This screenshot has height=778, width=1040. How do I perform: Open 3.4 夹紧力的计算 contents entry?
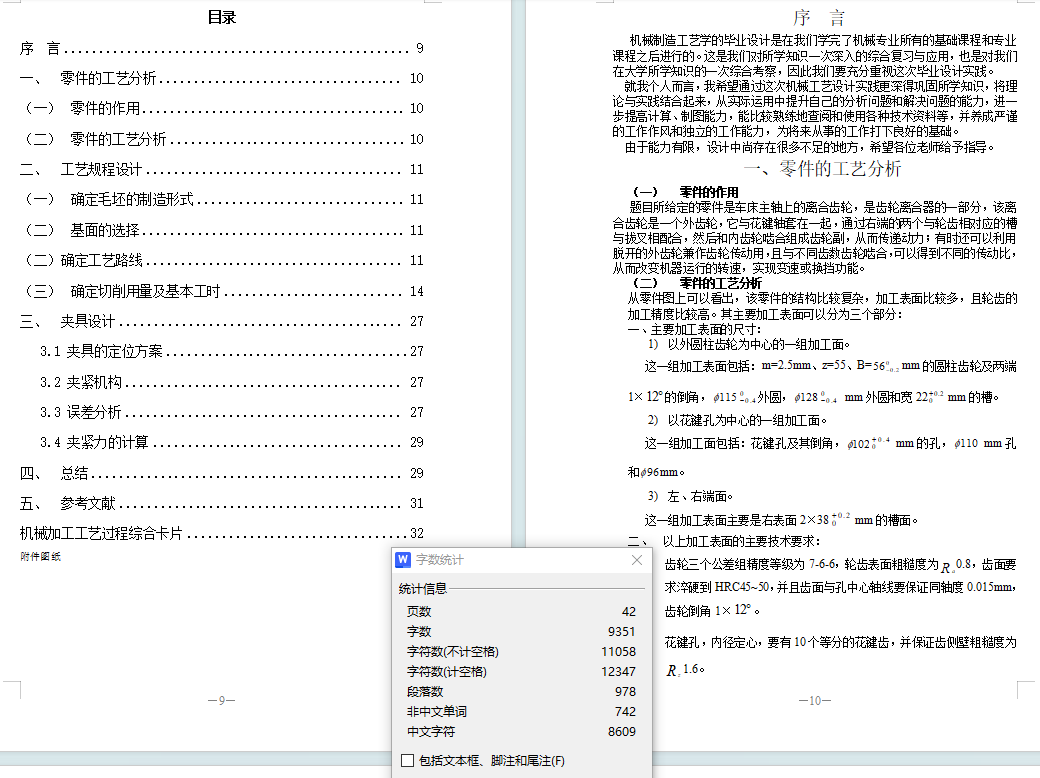pyautogui.click(x=231, y=442)
